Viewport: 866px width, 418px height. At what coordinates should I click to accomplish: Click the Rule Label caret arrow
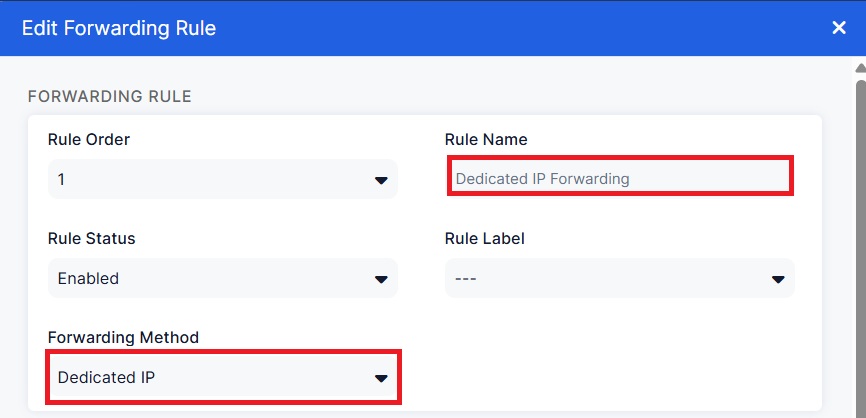click(x=778, y=279)
